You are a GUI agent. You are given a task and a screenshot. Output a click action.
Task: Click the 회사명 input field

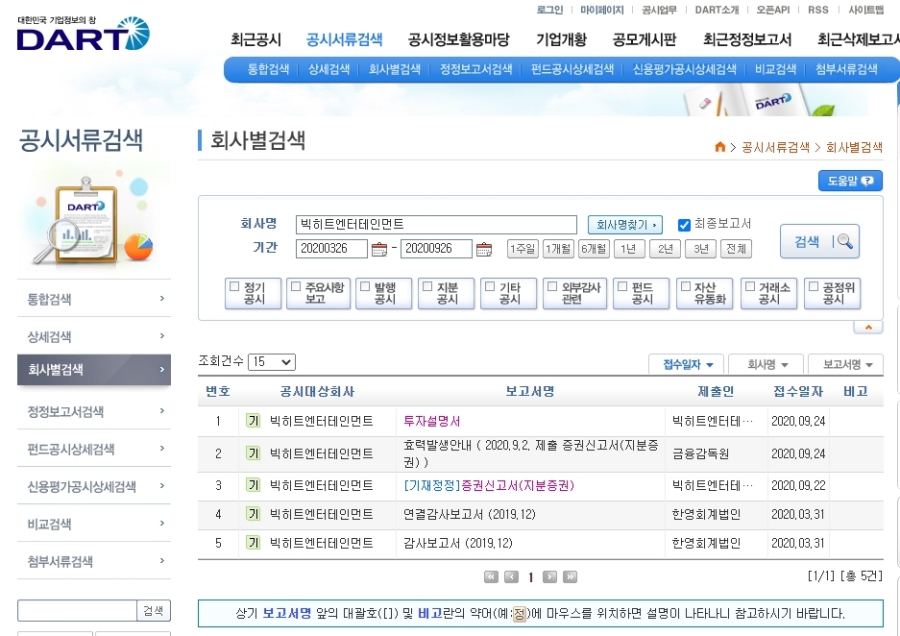(436, 224)
